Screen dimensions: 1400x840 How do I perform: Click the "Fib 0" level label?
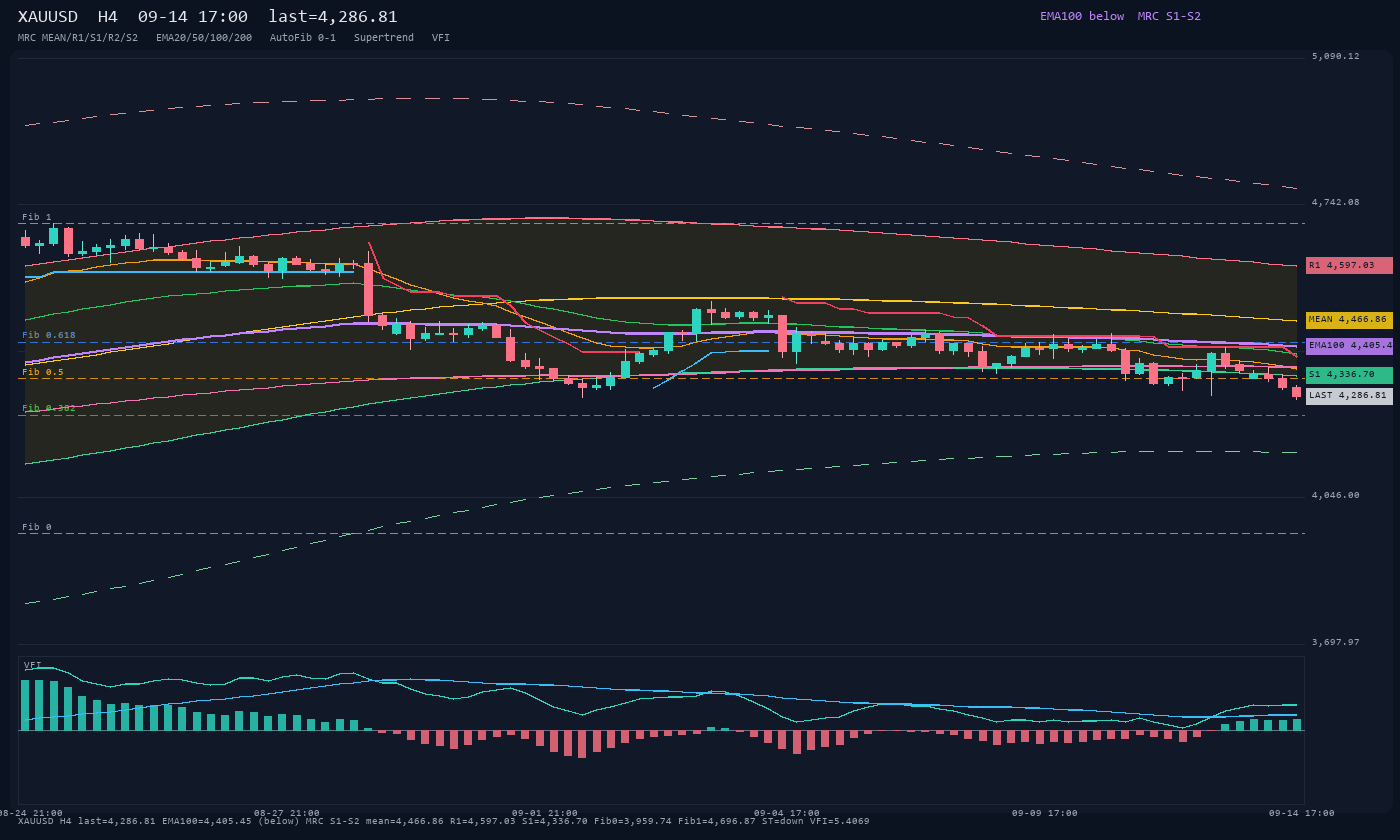coord(37,527)
